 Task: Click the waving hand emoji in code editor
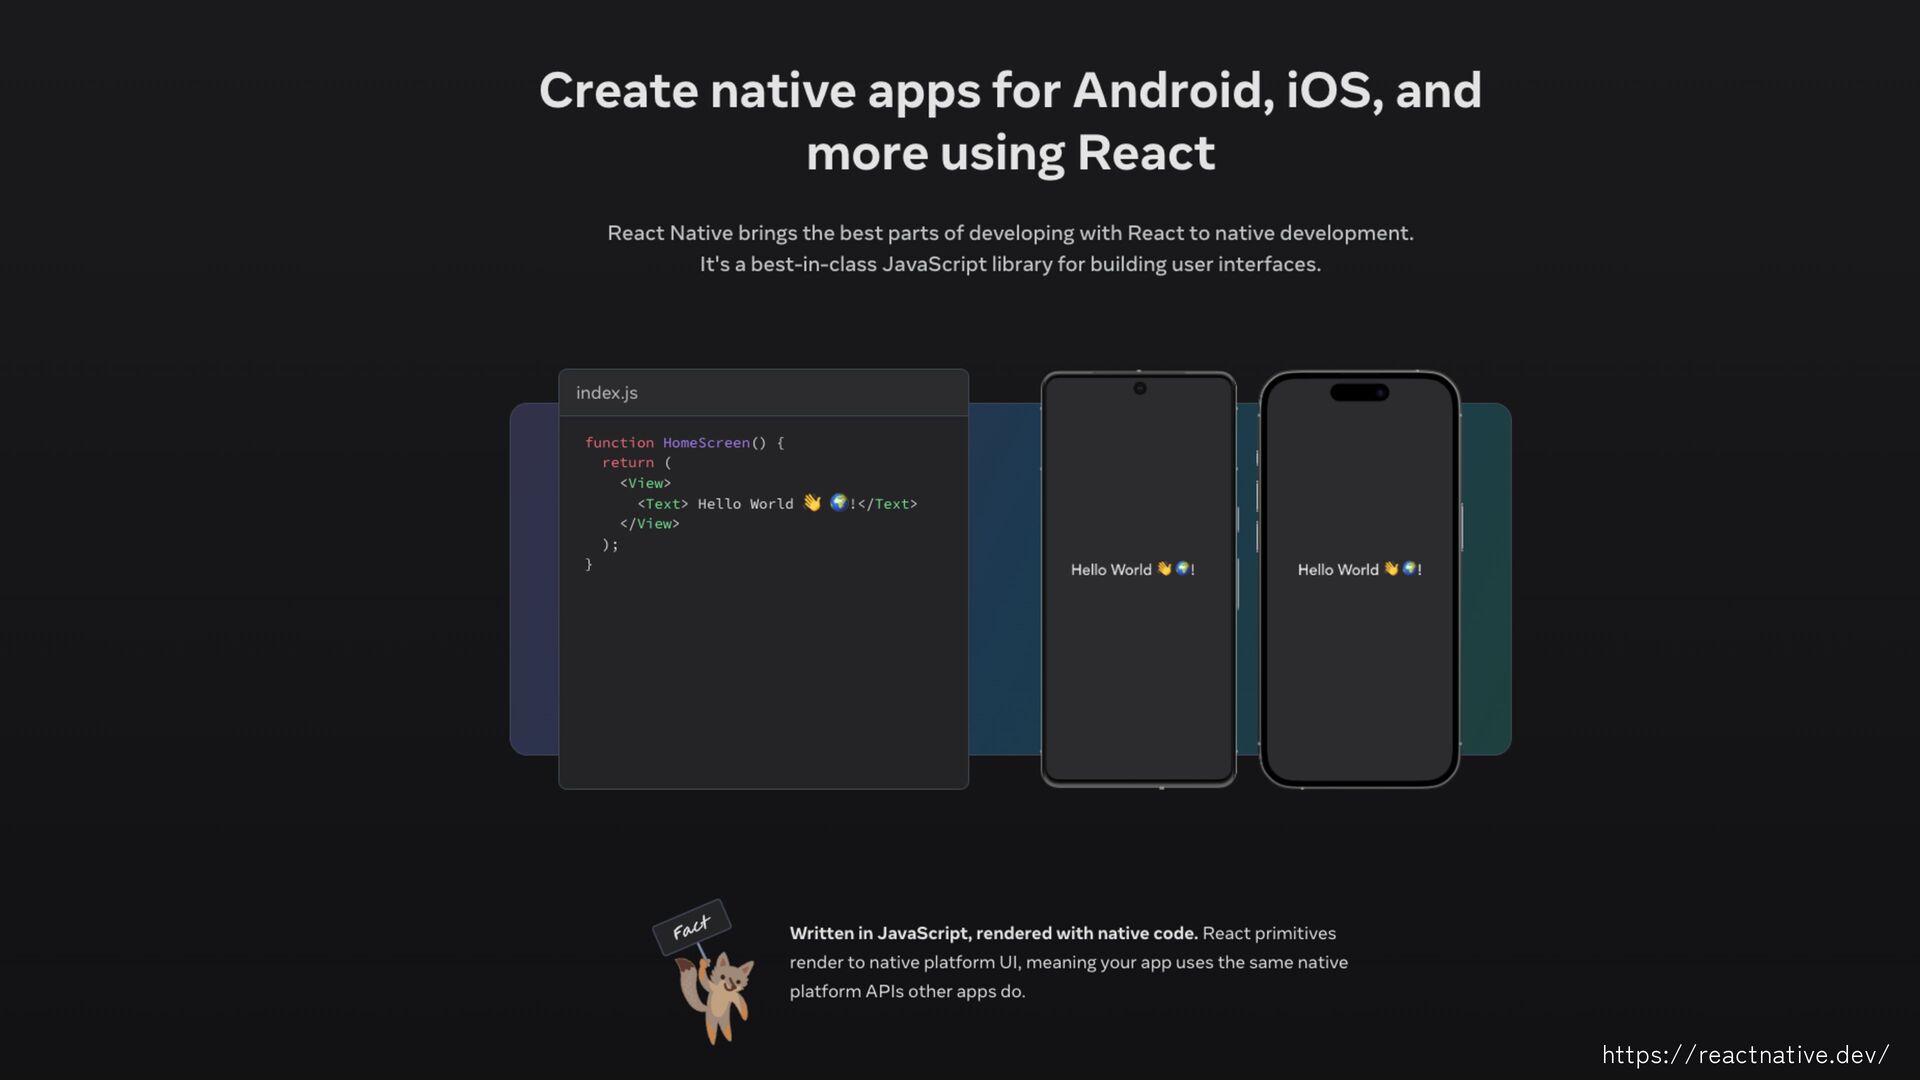(x=812, y=503)
